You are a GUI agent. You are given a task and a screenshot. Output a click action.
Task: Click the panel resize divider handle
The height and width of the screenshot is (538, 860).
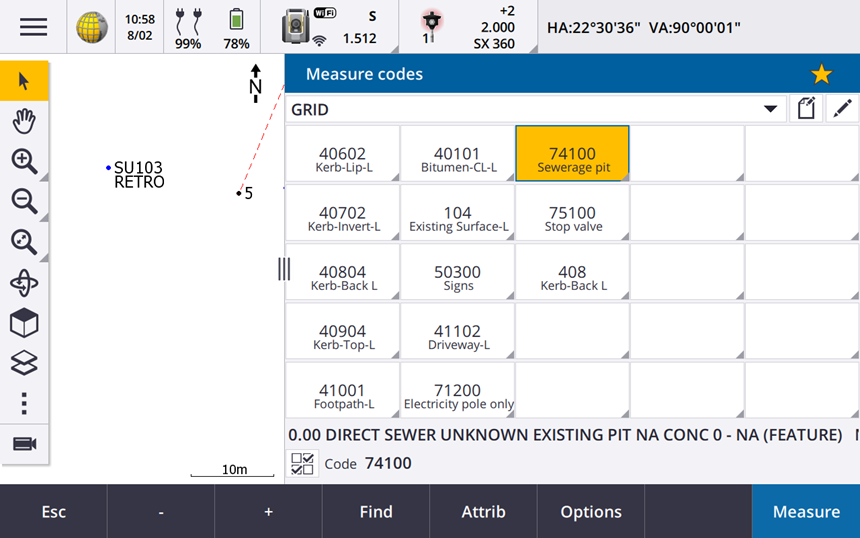(x=284, y=268)
